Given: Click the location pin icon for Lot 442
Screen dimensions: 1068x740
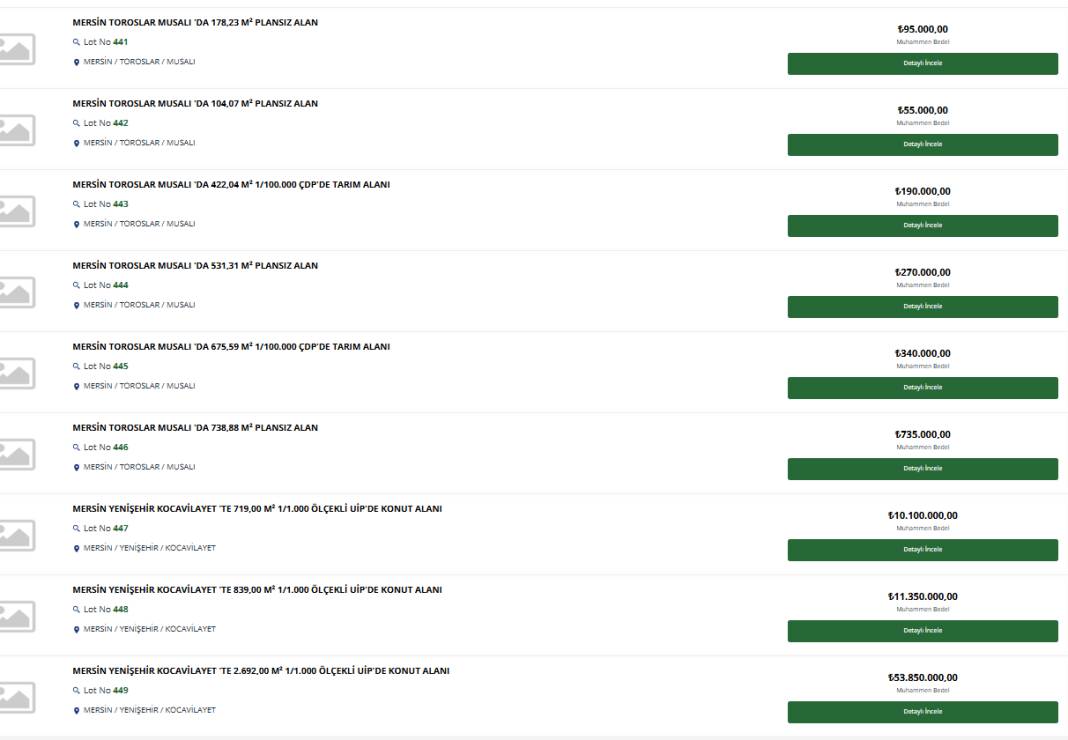Looking at the screenshot, I should pyautogui.click(x=76, y=143).
